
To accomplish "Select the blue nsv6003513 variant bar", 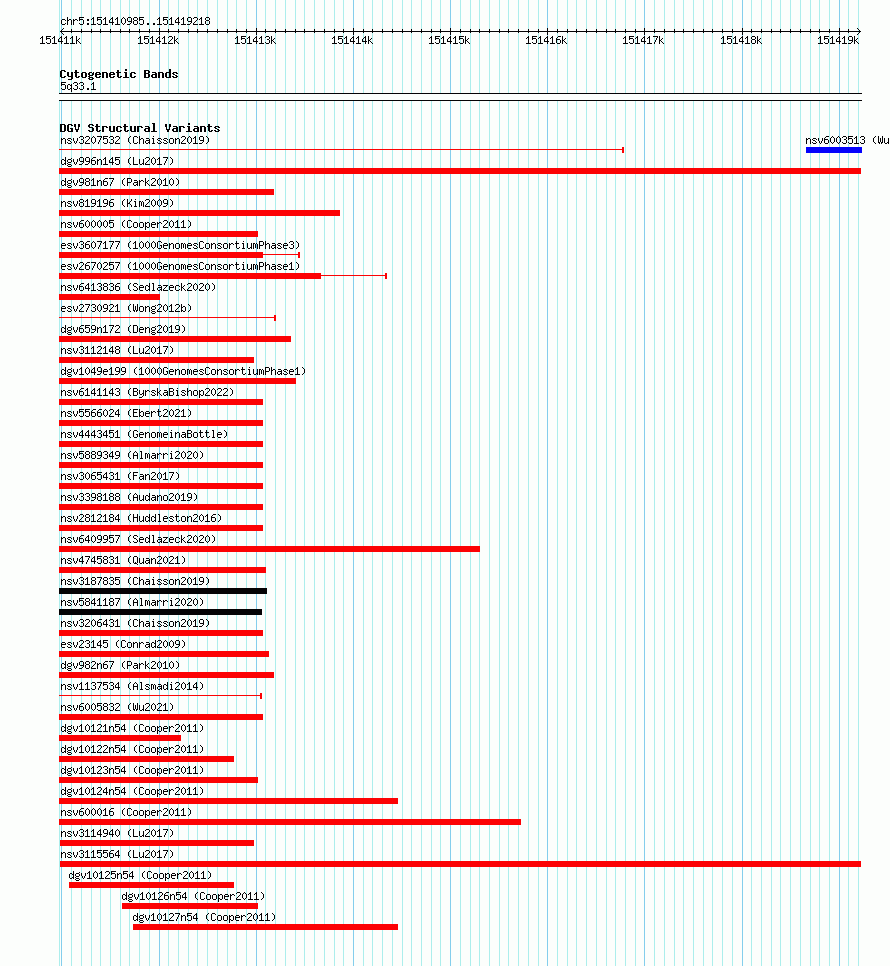I will tap(833, 150).
